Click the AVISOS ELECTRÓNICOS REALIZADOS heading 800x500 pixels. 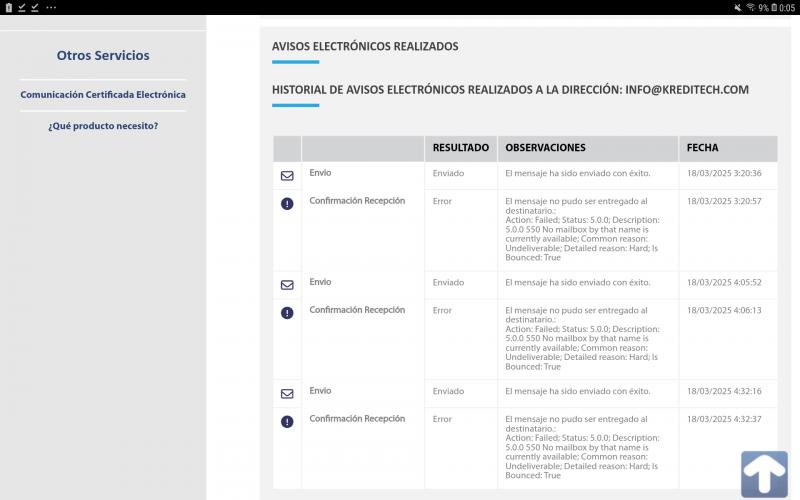click(x=365, y=46)
